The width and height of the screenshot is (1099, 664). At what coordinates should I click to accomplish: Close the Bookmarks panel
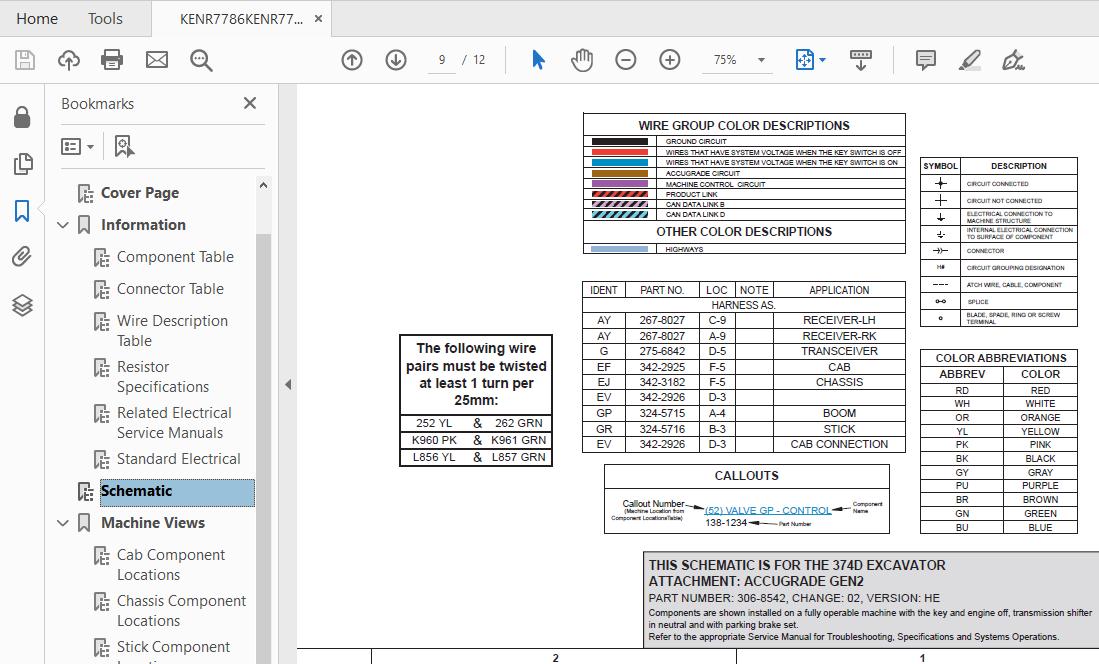(250, 103)
